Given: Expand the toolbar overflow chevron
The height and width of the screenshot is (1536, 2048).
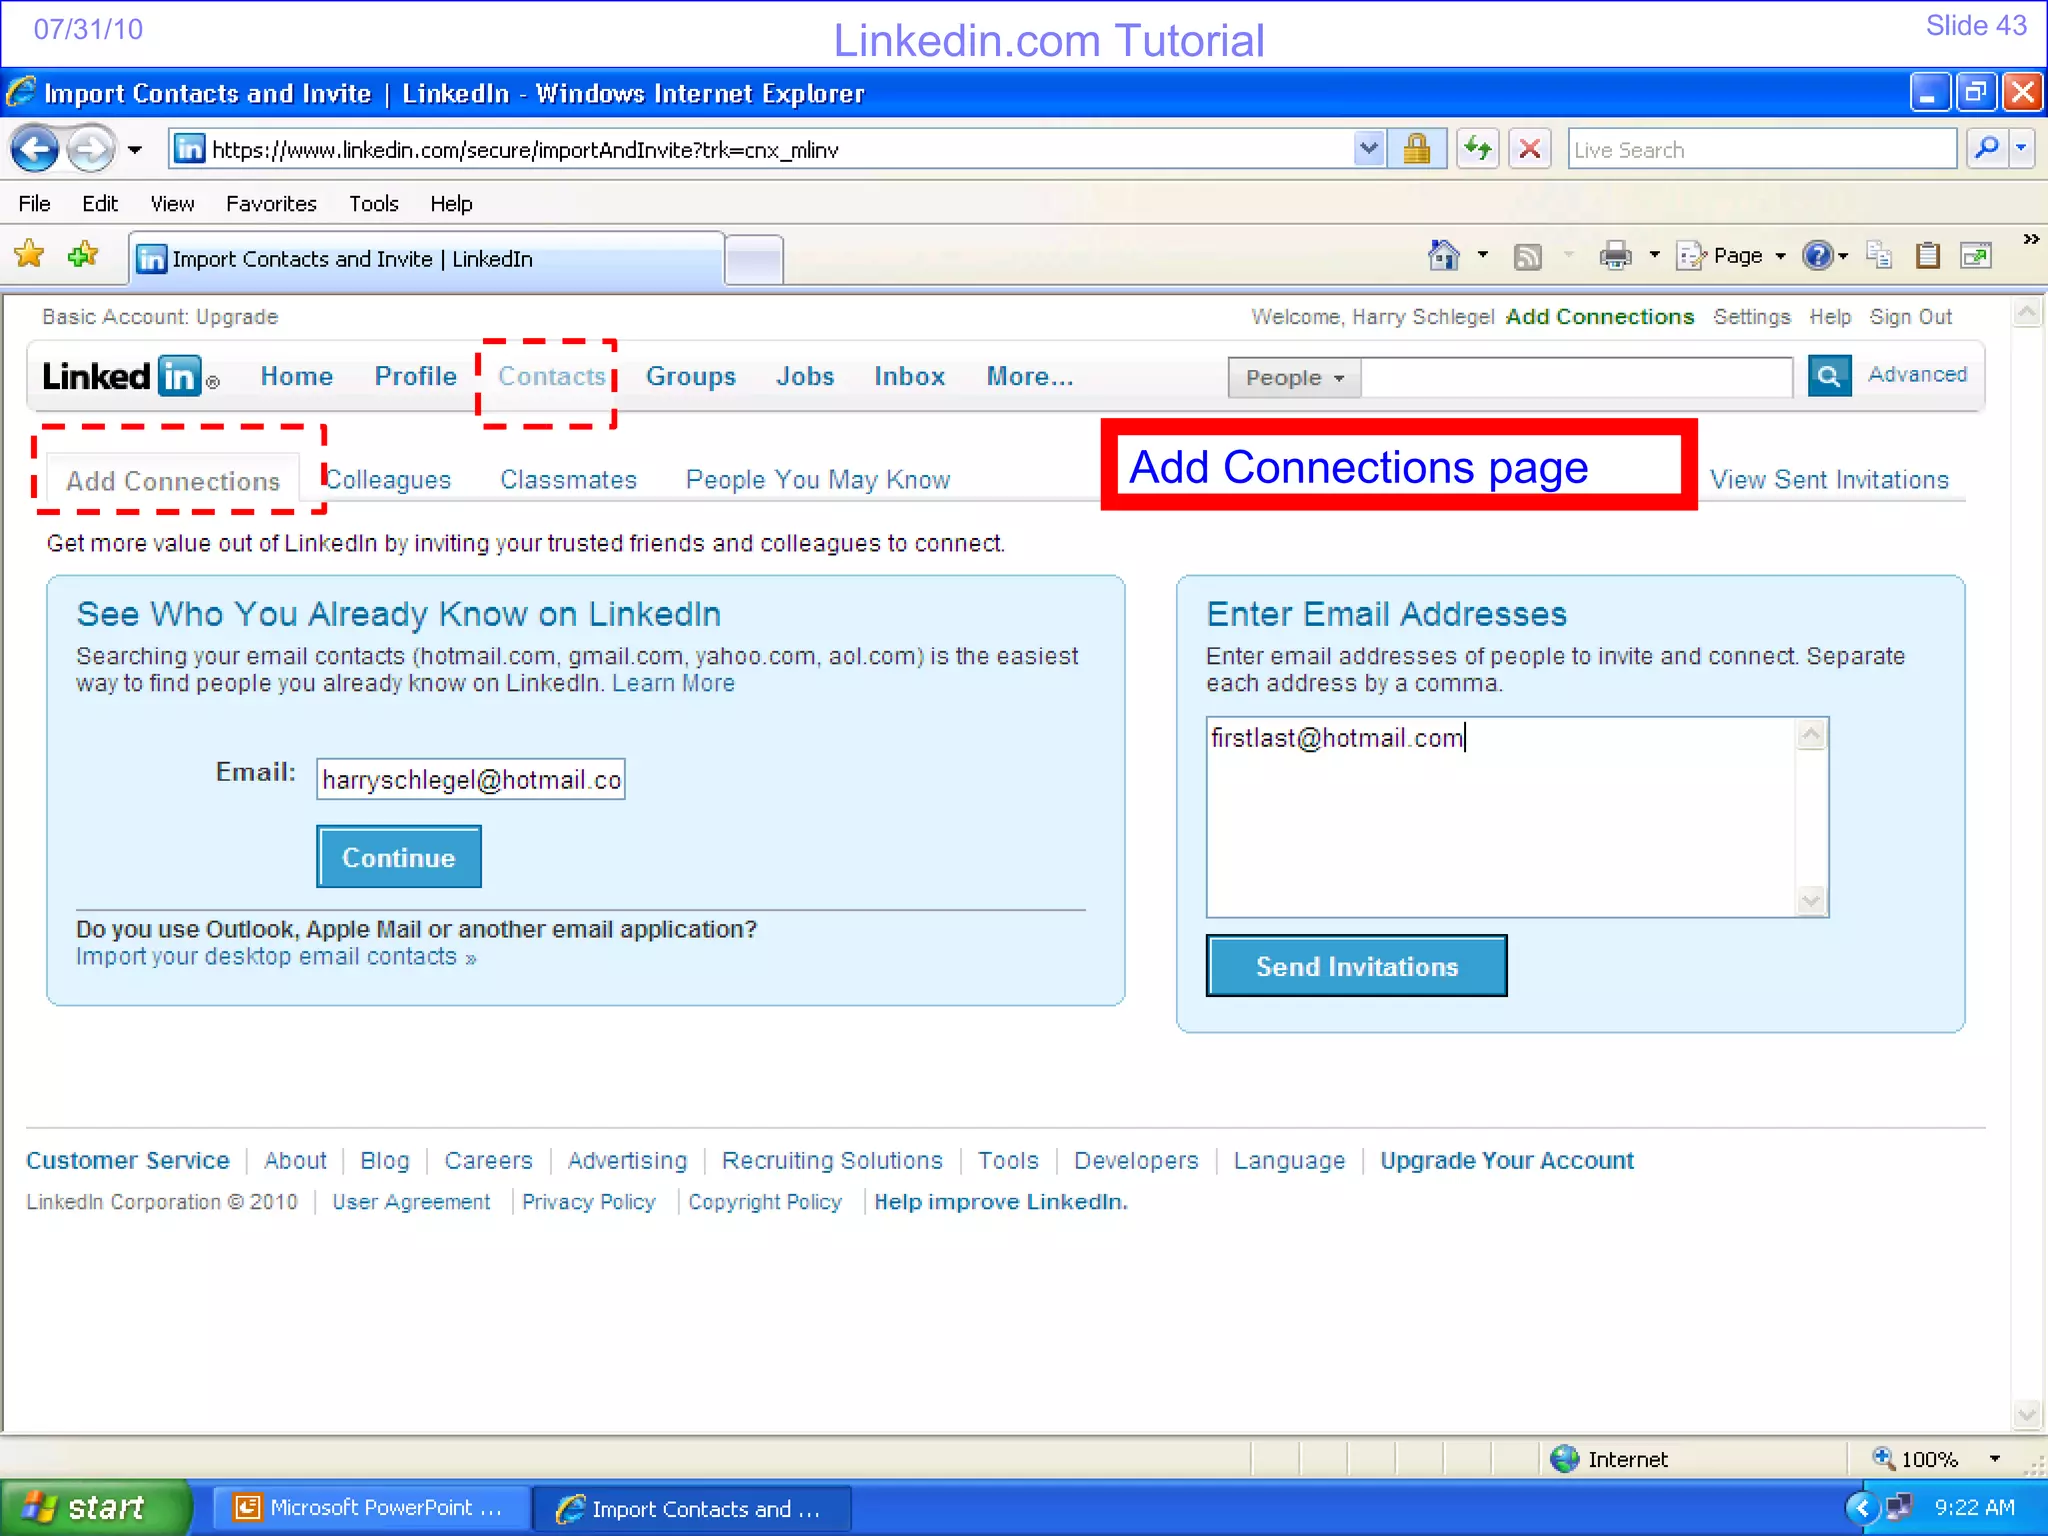Looking at the screenshot, I should 2031,239.
